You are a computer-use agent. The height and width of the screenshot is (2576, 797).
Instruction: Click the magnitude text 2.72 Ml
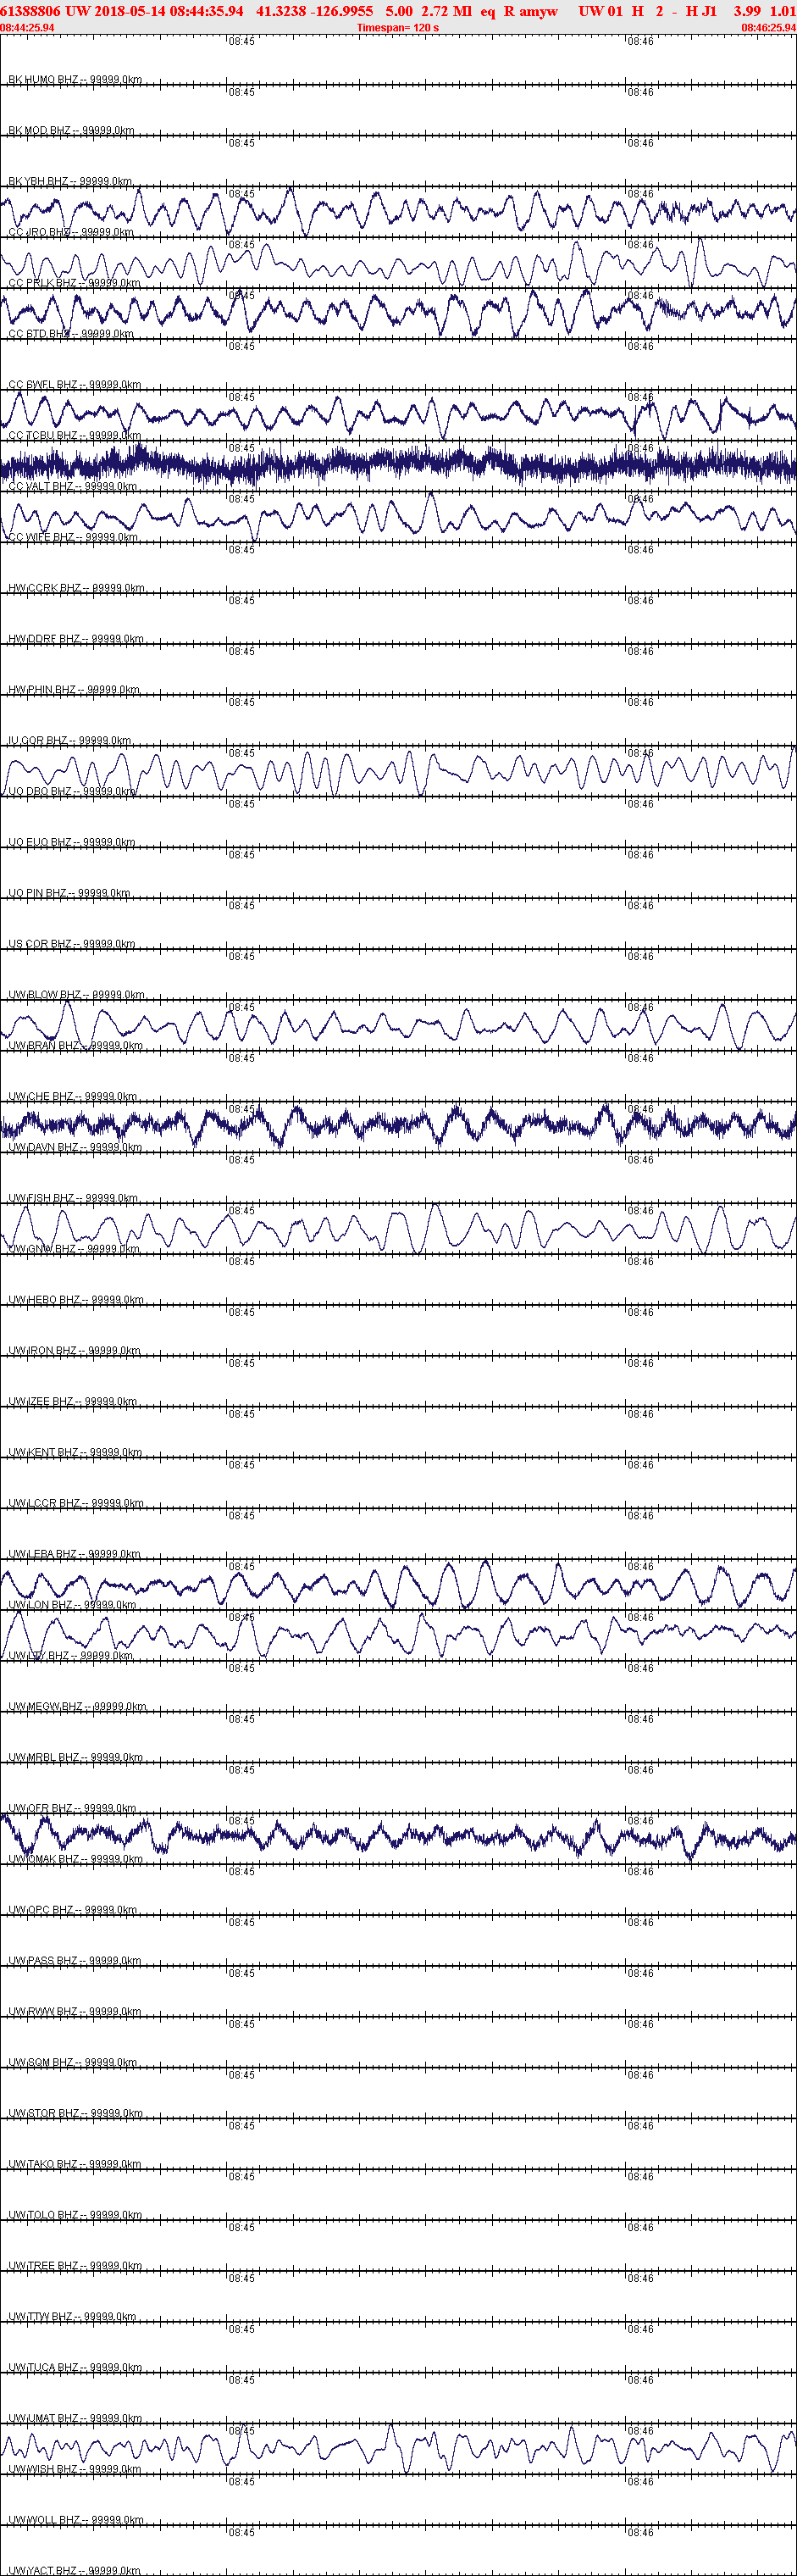447,11
